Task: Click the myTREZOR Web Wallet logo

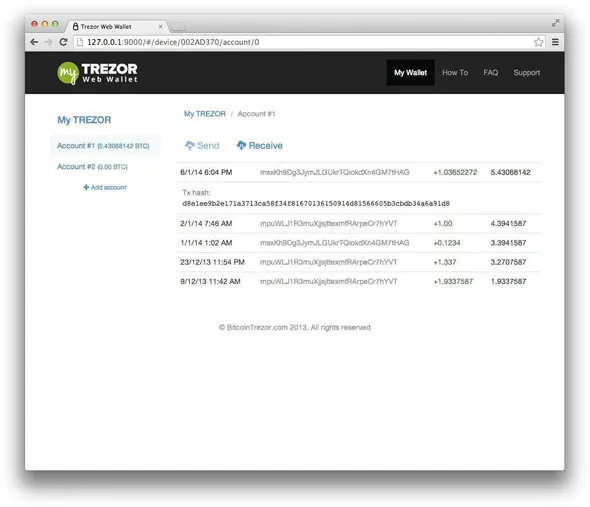Action: pos(97,73)
